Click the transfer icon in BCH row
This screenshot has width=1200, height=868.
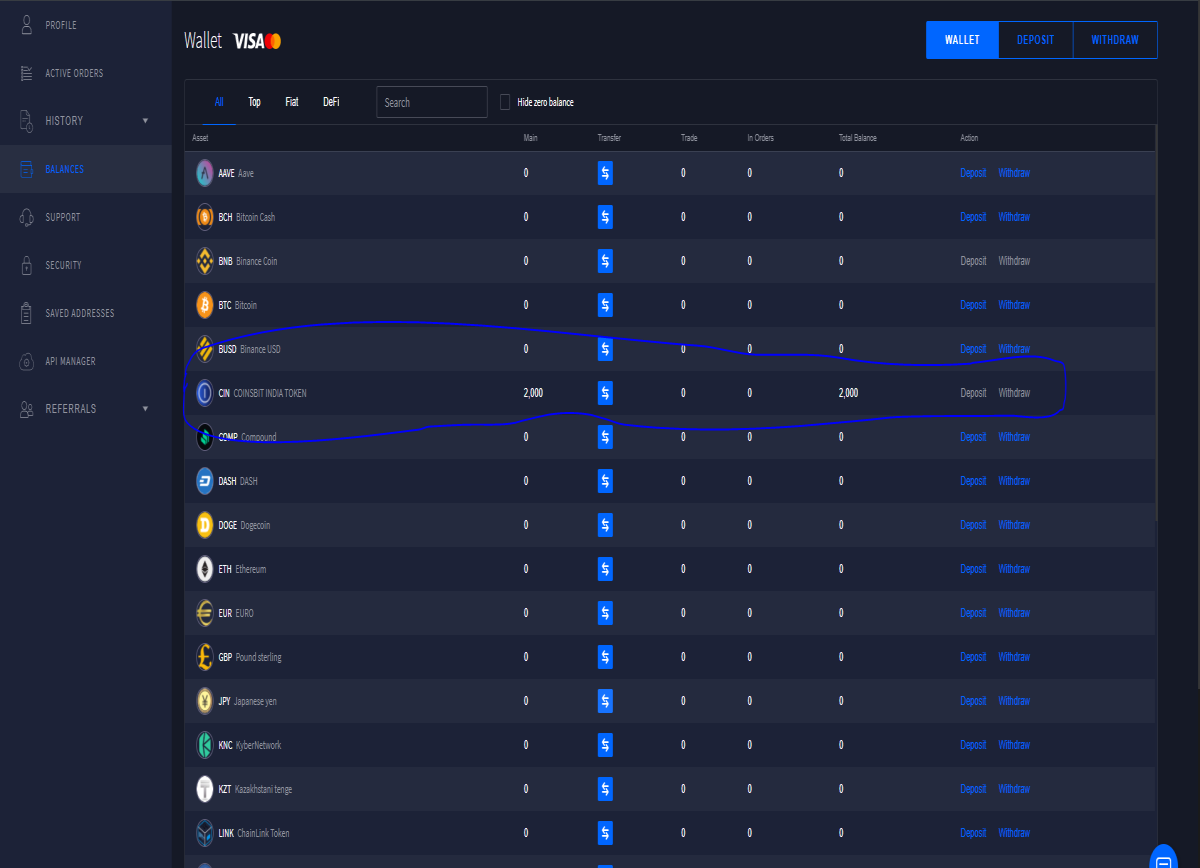[x=605, y=217]
